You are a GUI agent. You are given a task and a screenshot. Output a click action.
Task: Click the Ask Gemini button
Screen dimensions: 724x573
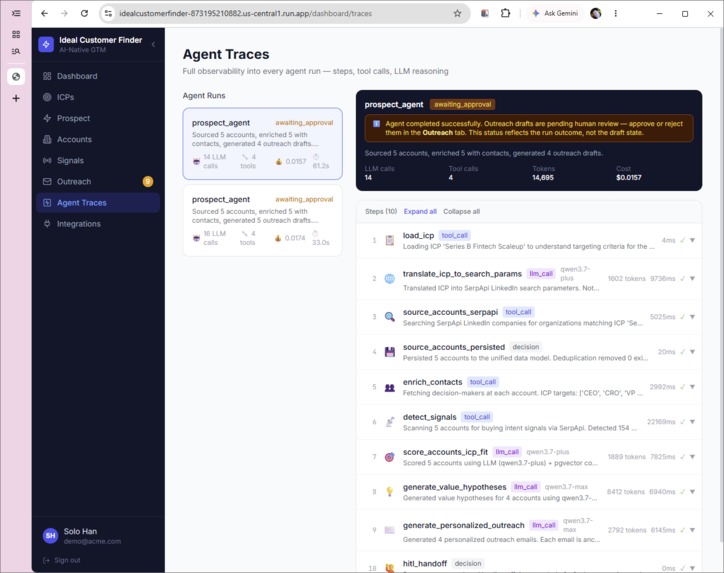coord(555,13)
